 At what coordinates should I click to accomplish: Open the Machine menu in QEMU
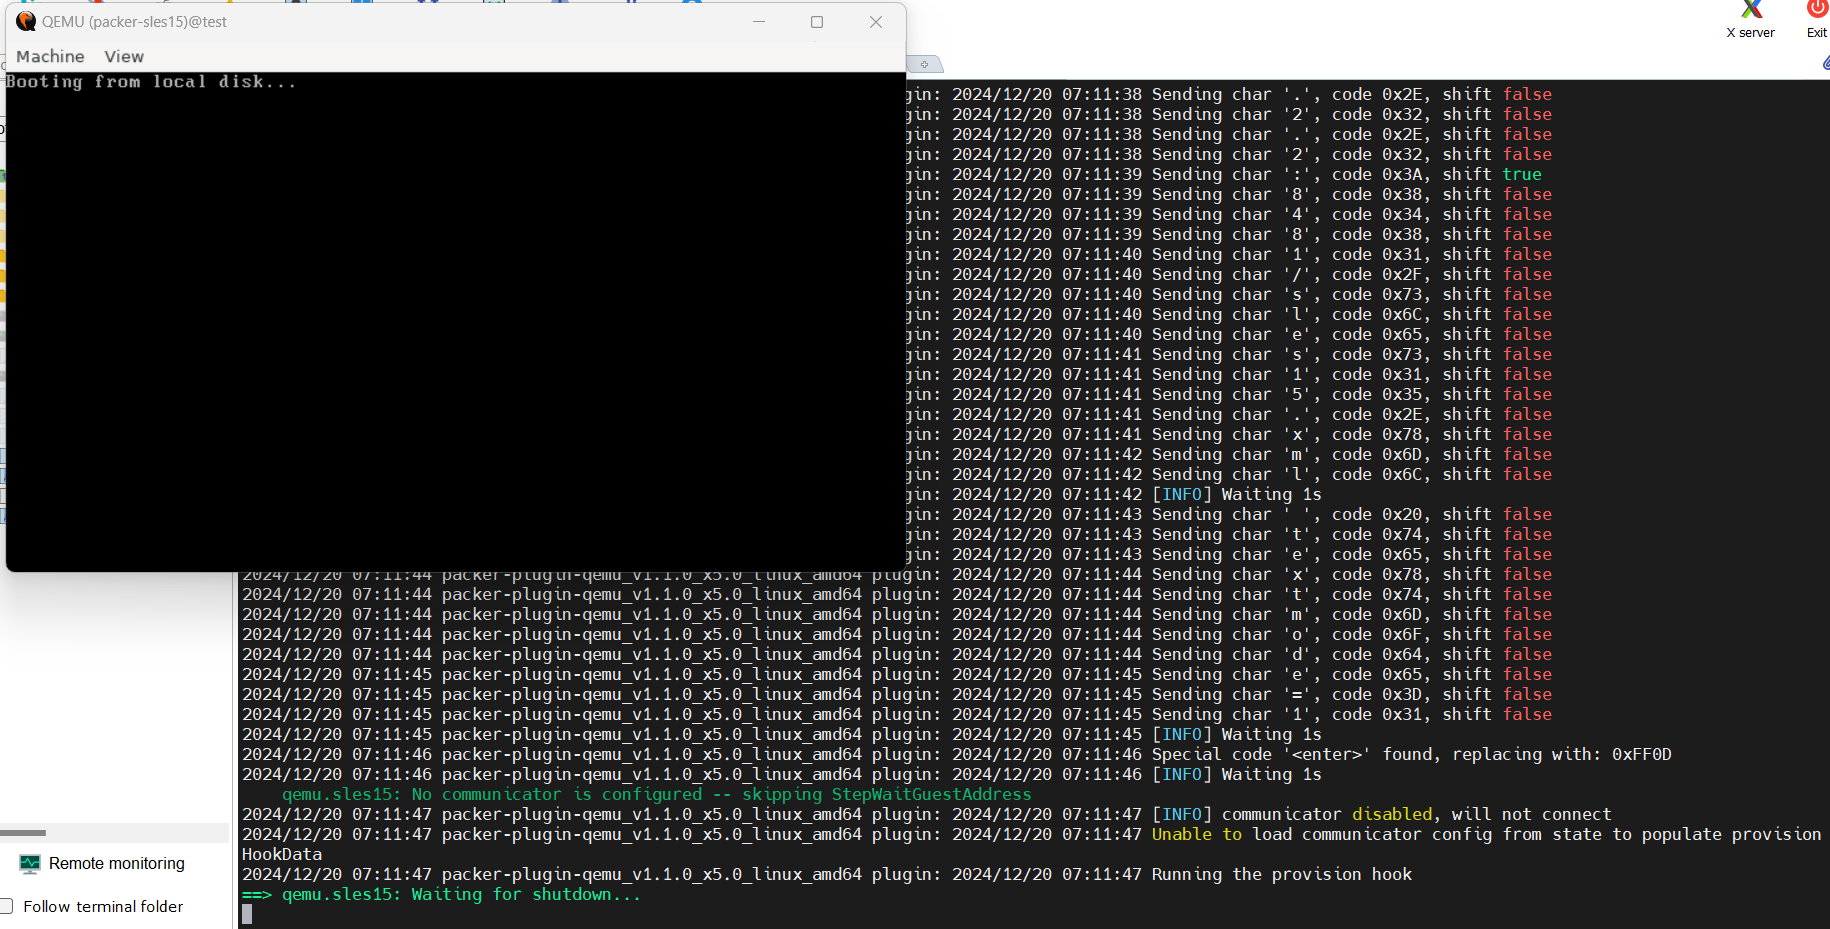[x=50, y=57]
